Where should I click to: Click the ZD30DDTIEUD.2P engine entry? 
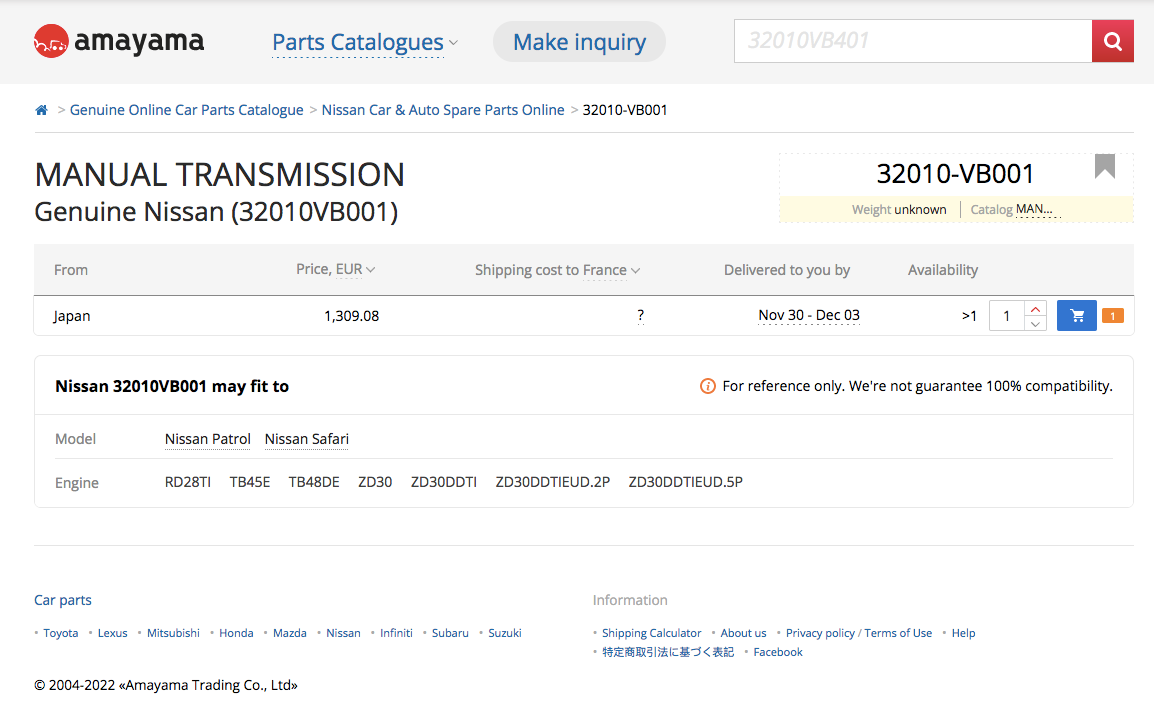click(553, 483)
